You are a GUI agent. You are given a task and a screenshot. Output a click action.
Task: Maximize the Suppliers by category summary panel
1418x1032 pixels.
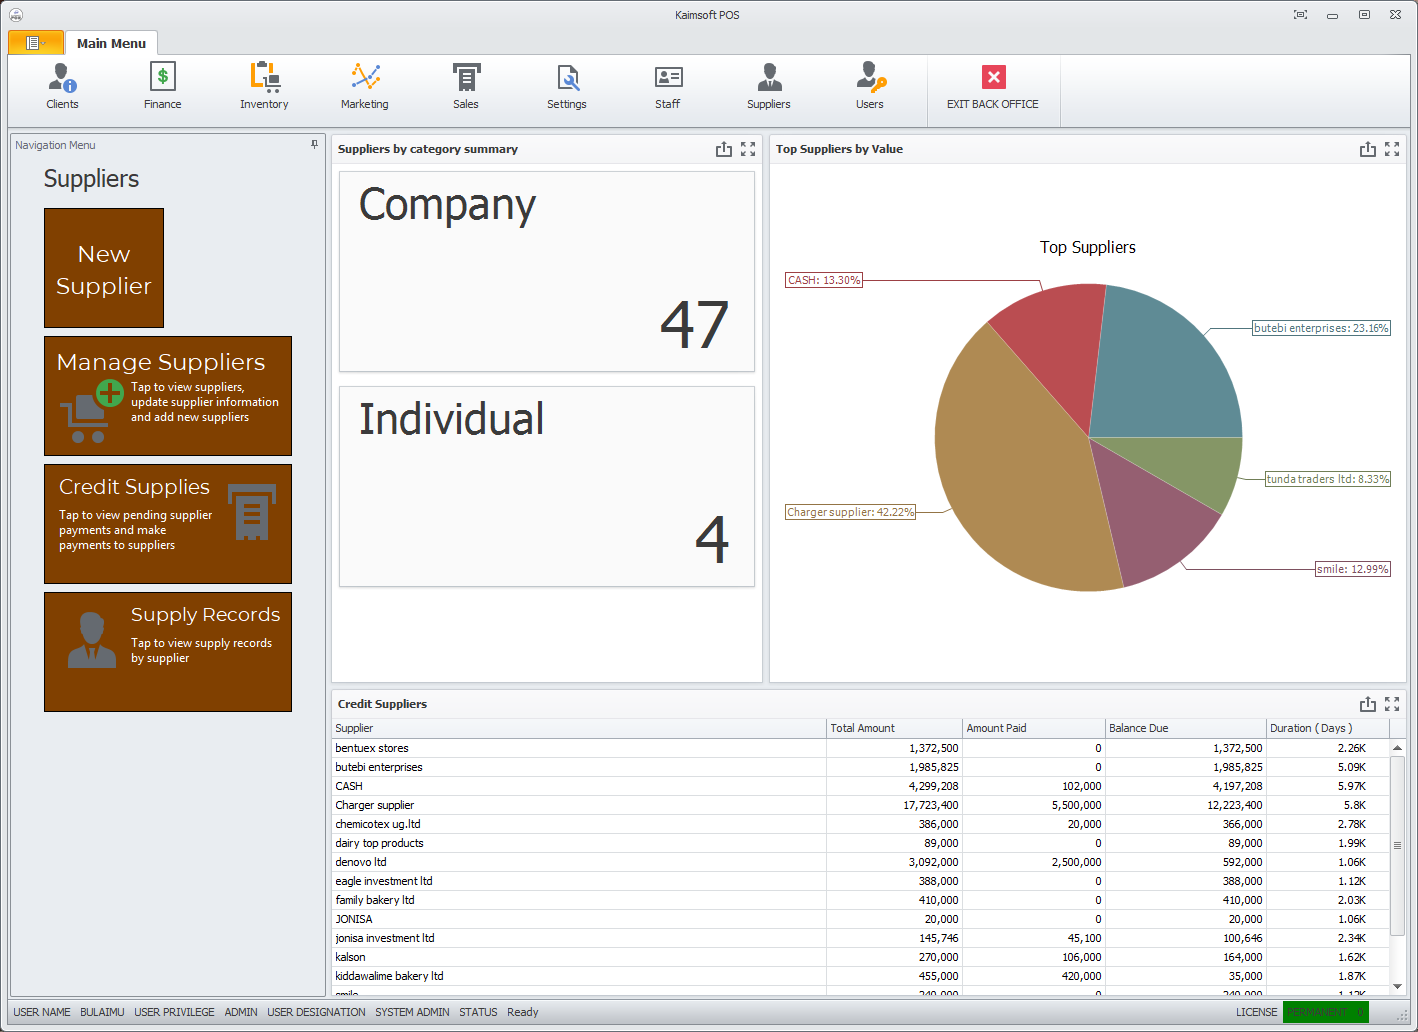pyautogui.click(x=748, y=149)
